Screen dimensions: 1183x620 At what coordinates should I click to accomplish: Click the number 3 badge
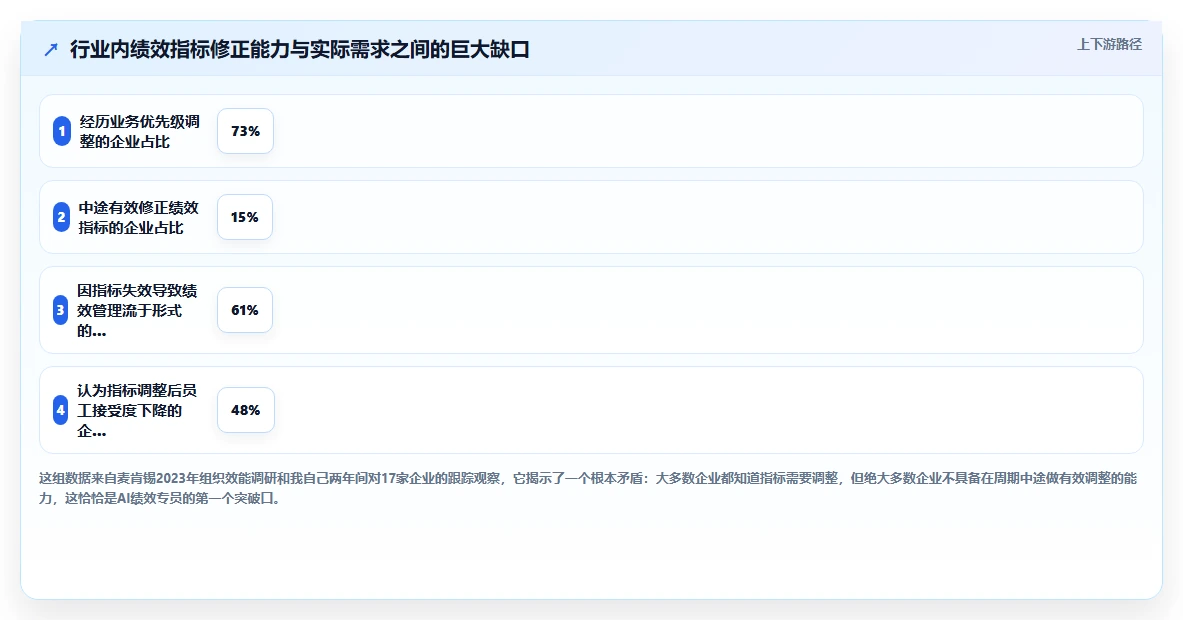pos(60,310)
